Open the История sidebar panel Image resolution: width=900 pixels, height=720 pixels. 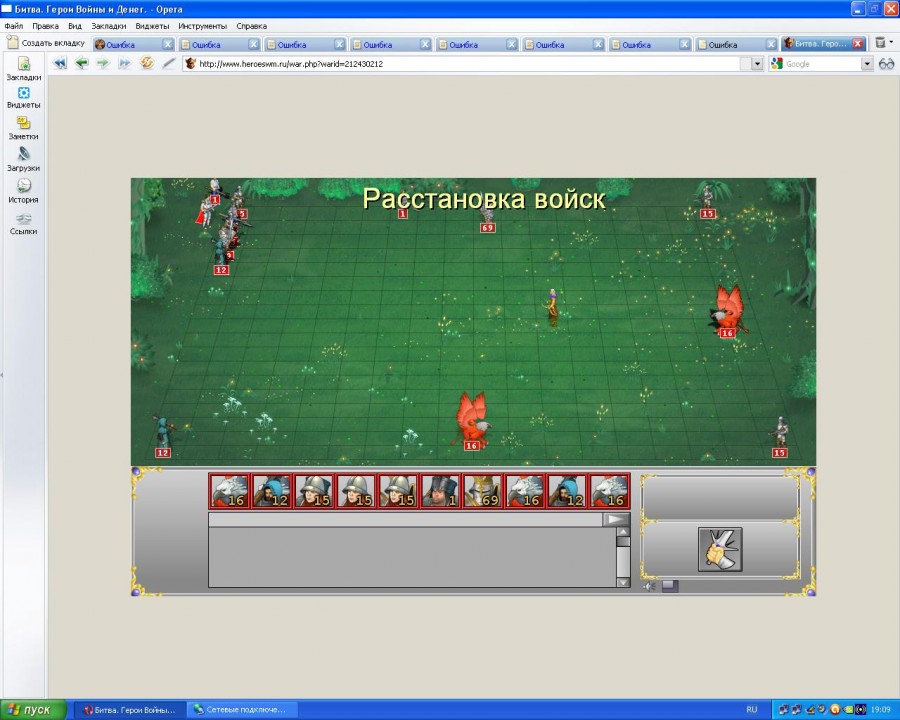24,191
